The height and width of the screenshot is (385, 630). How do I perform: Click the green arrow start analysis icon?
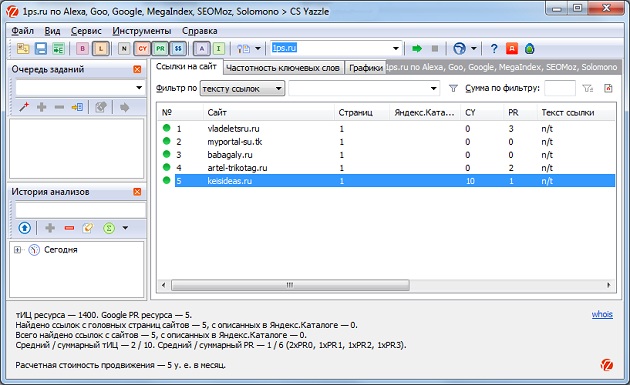pos(417,49)
